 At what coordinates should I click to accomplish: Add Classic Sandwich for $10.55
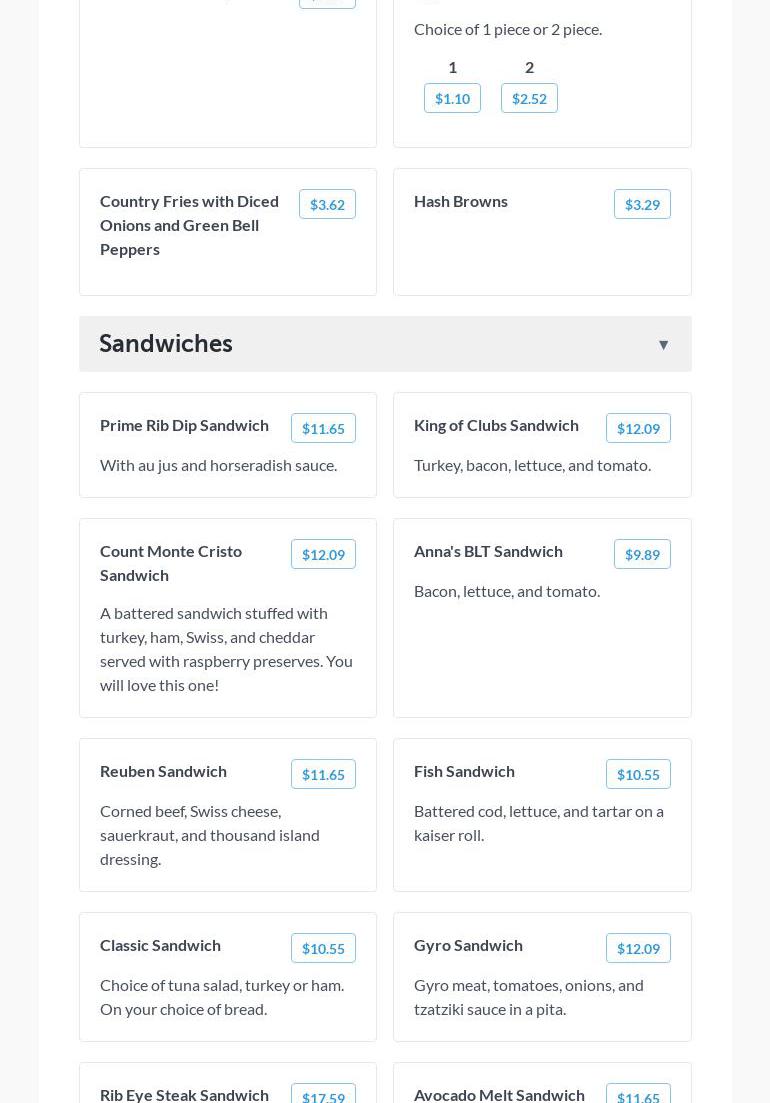pos(323,948)
